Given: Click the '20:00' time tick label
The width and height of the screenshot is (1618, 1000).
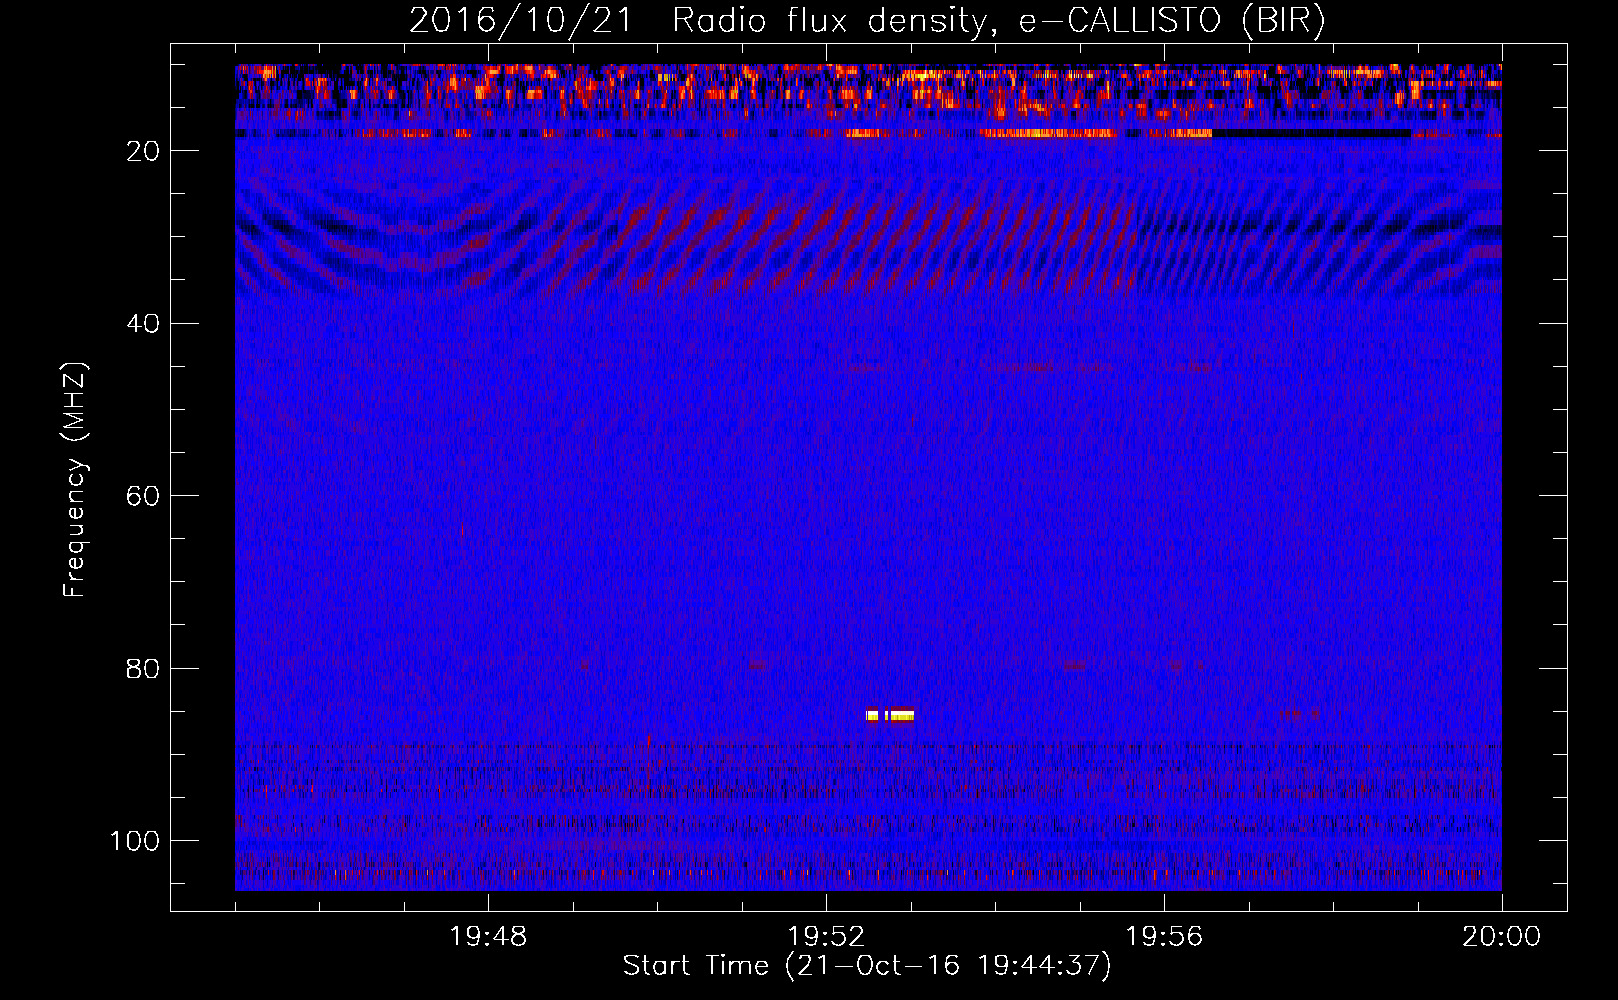Looking at the screenshot, I should point(1502,937).
